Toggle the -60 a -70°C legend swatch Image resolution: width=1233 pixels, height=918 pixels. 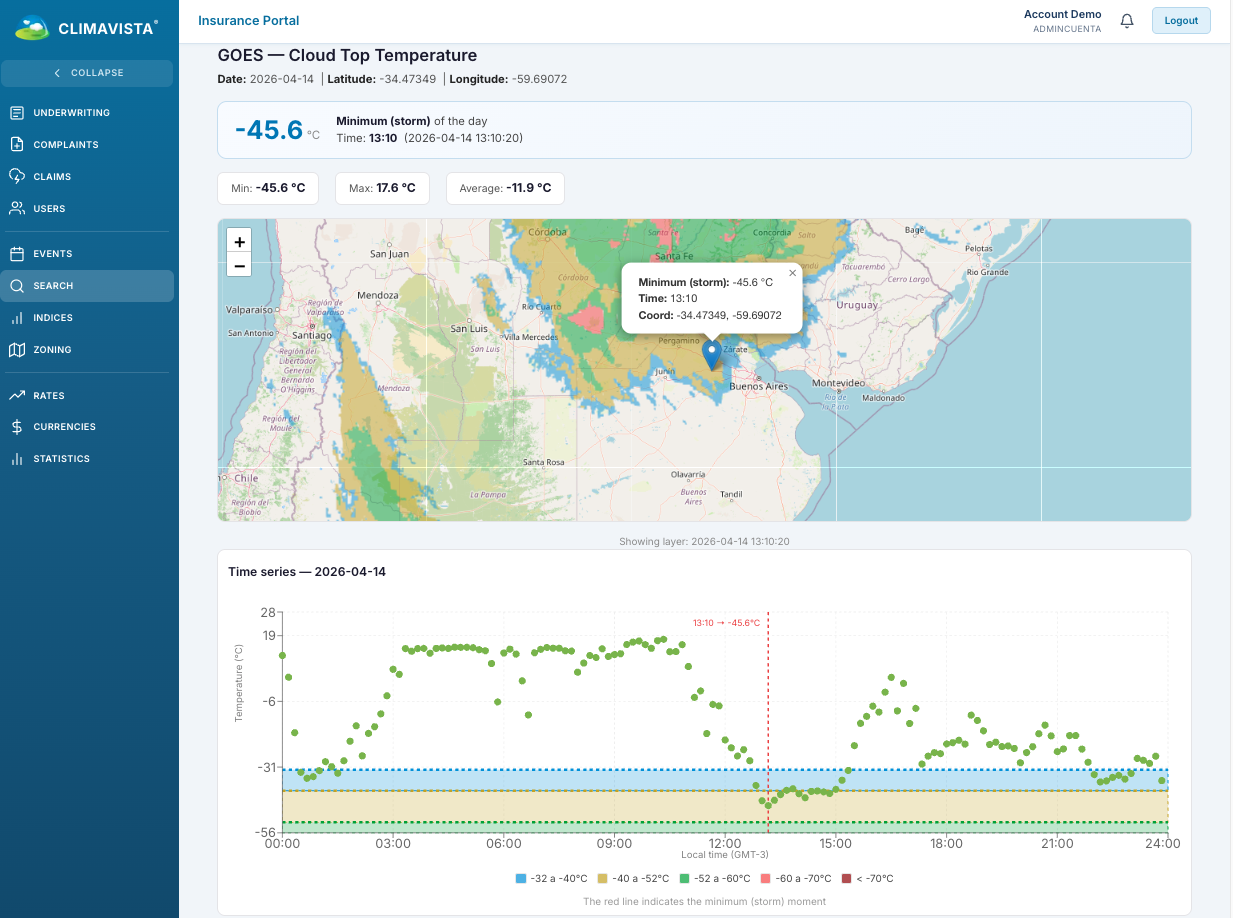click(766, 879)
